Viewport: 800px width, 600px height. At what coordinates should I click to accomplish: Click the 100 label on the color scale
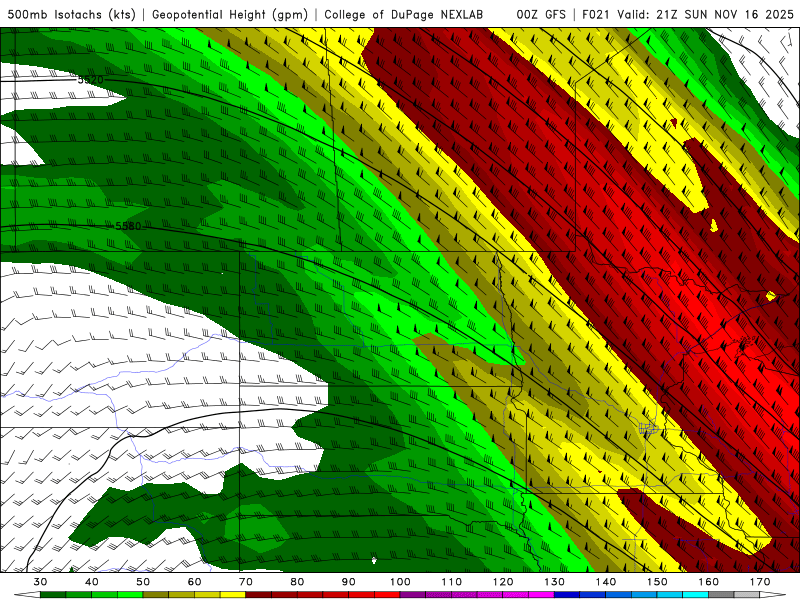click(x=401, y=582)
